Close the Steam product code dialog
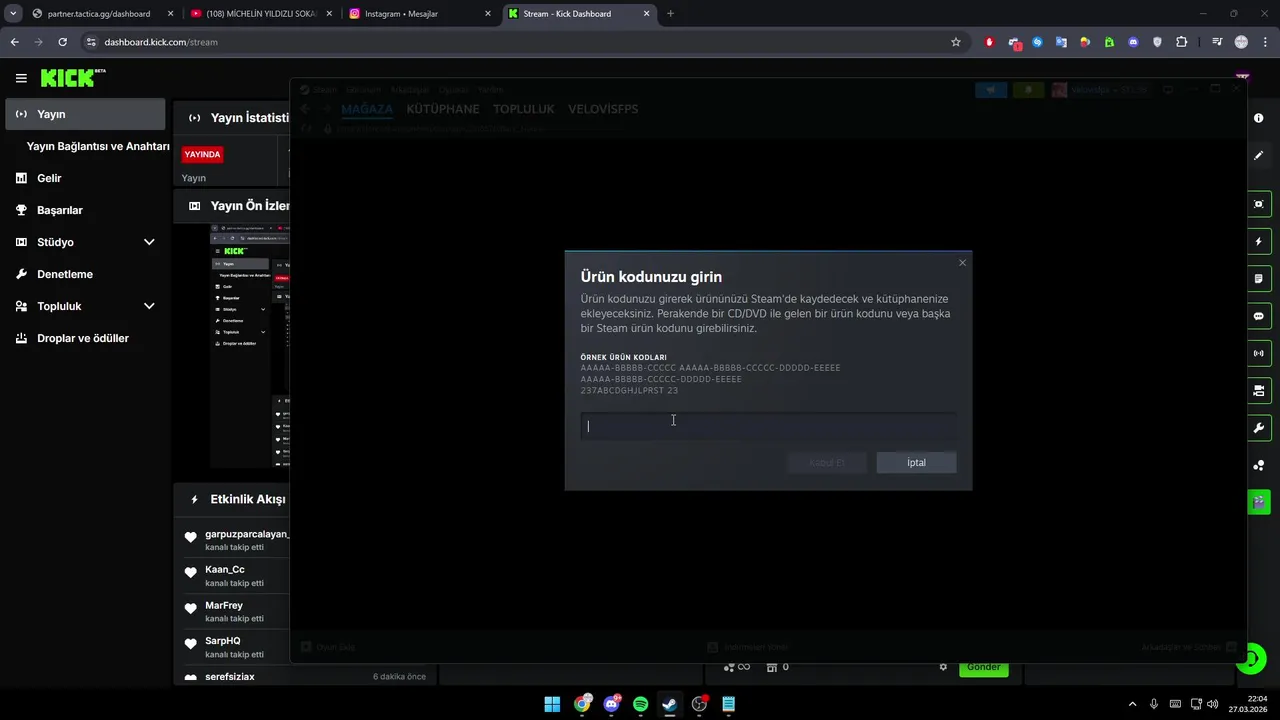 (962, 263)
